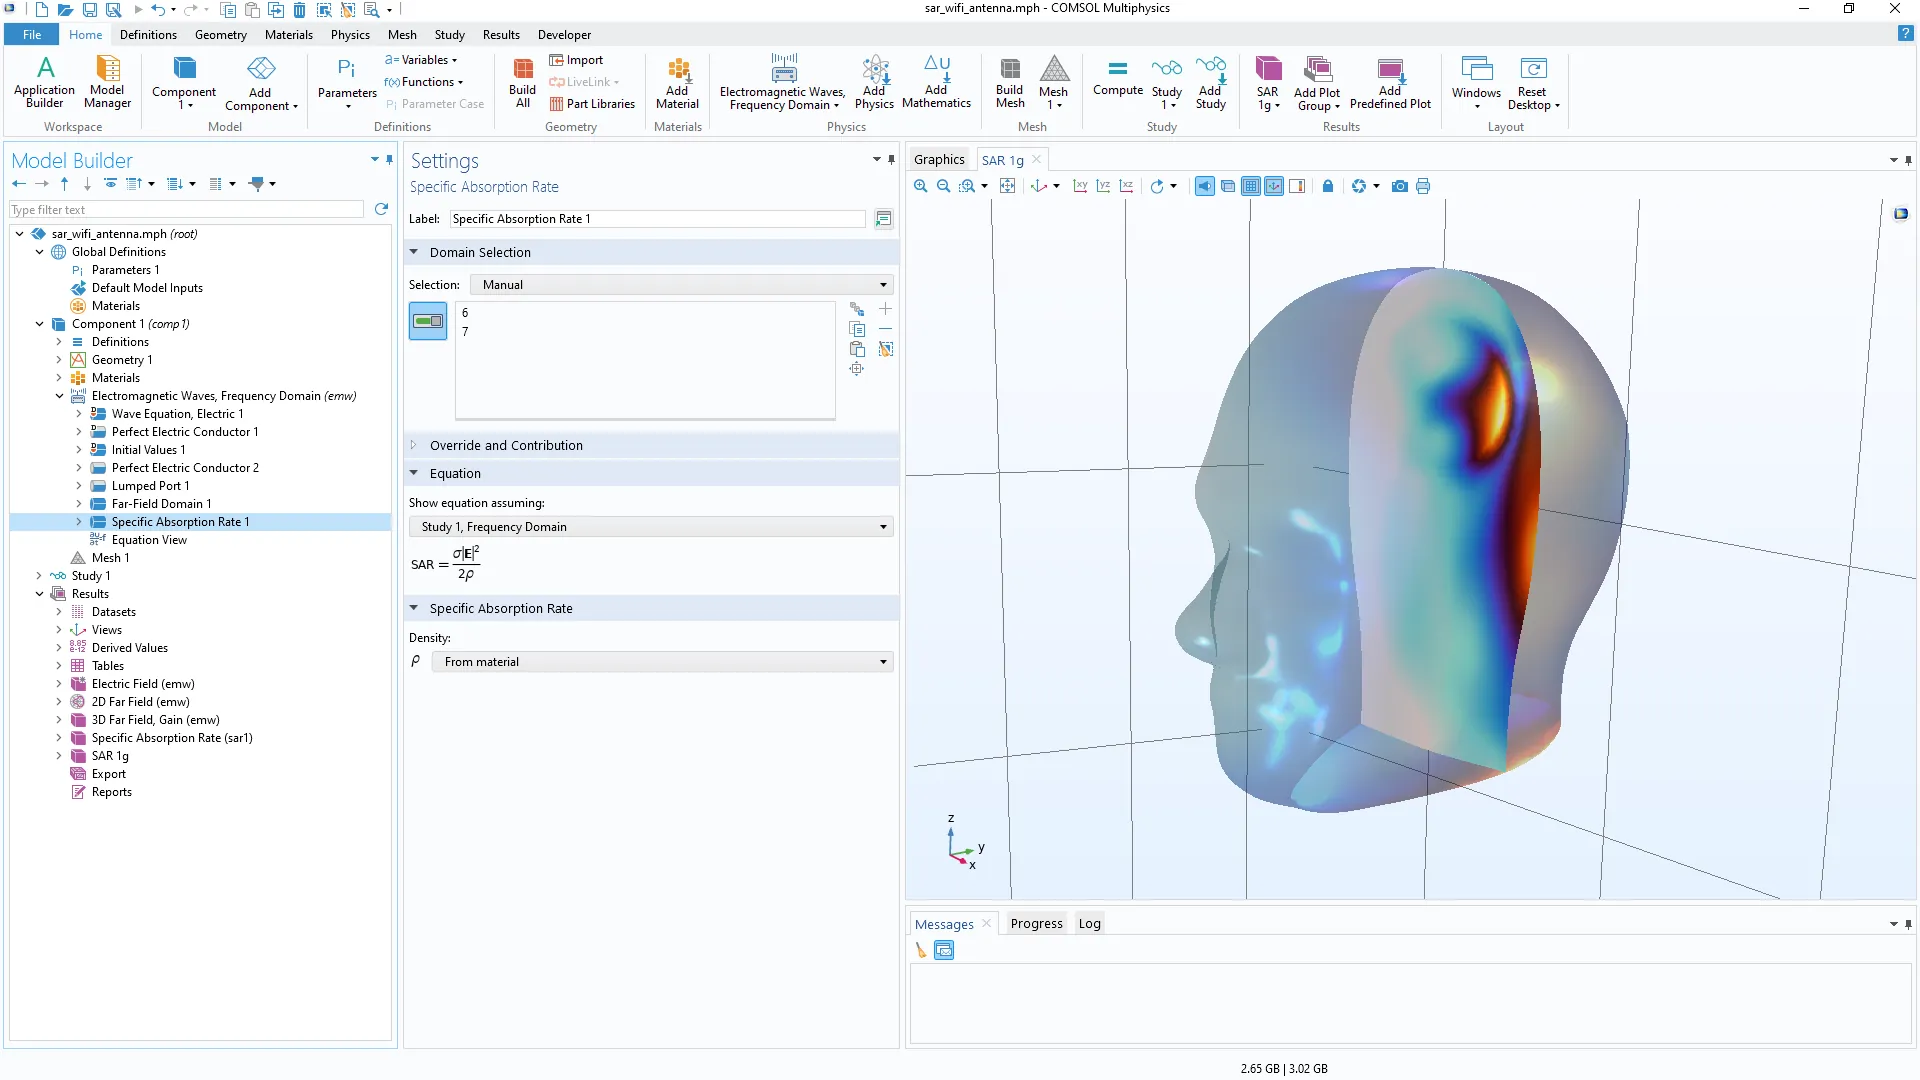Click Zoom Extents in graphics toolbar

click(x=1008, y=186)
